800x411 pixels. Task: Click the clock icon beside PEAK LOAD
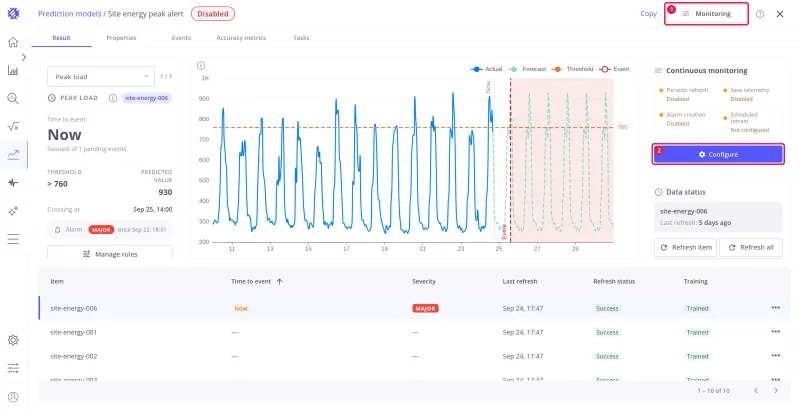tap(52, 98)
